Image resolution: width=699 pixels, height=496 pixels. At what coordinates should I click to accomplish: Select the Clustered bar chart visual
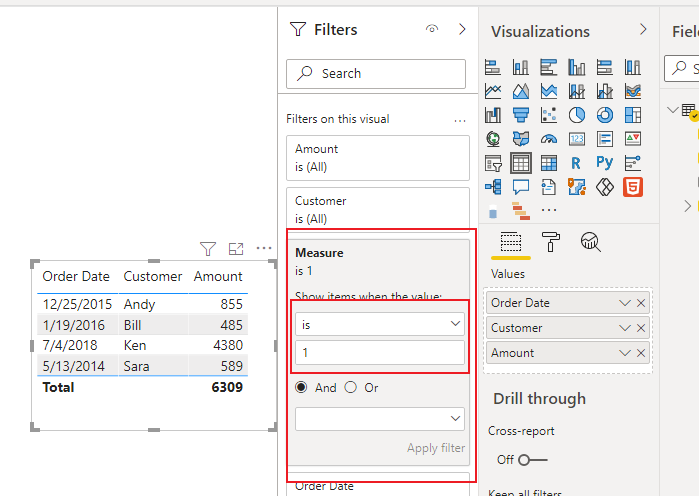(549, 67)
